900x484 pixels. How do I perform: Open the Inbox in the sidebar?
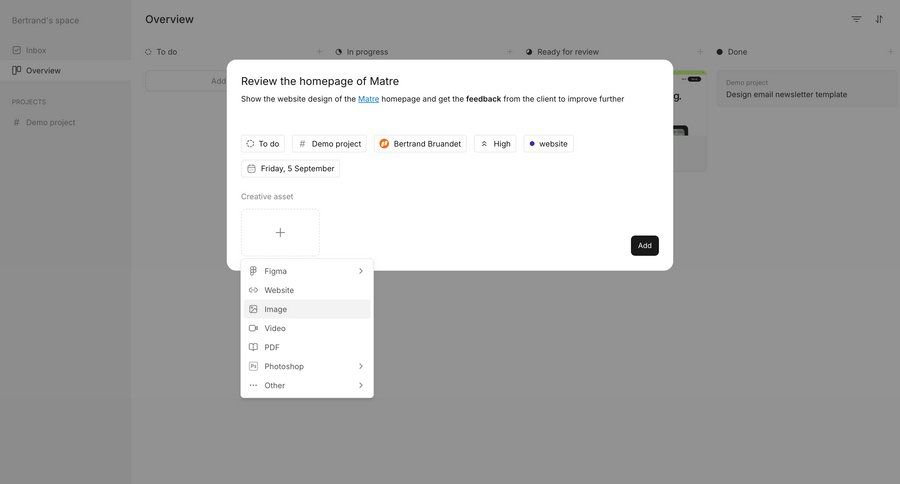[x=36, y=50]
